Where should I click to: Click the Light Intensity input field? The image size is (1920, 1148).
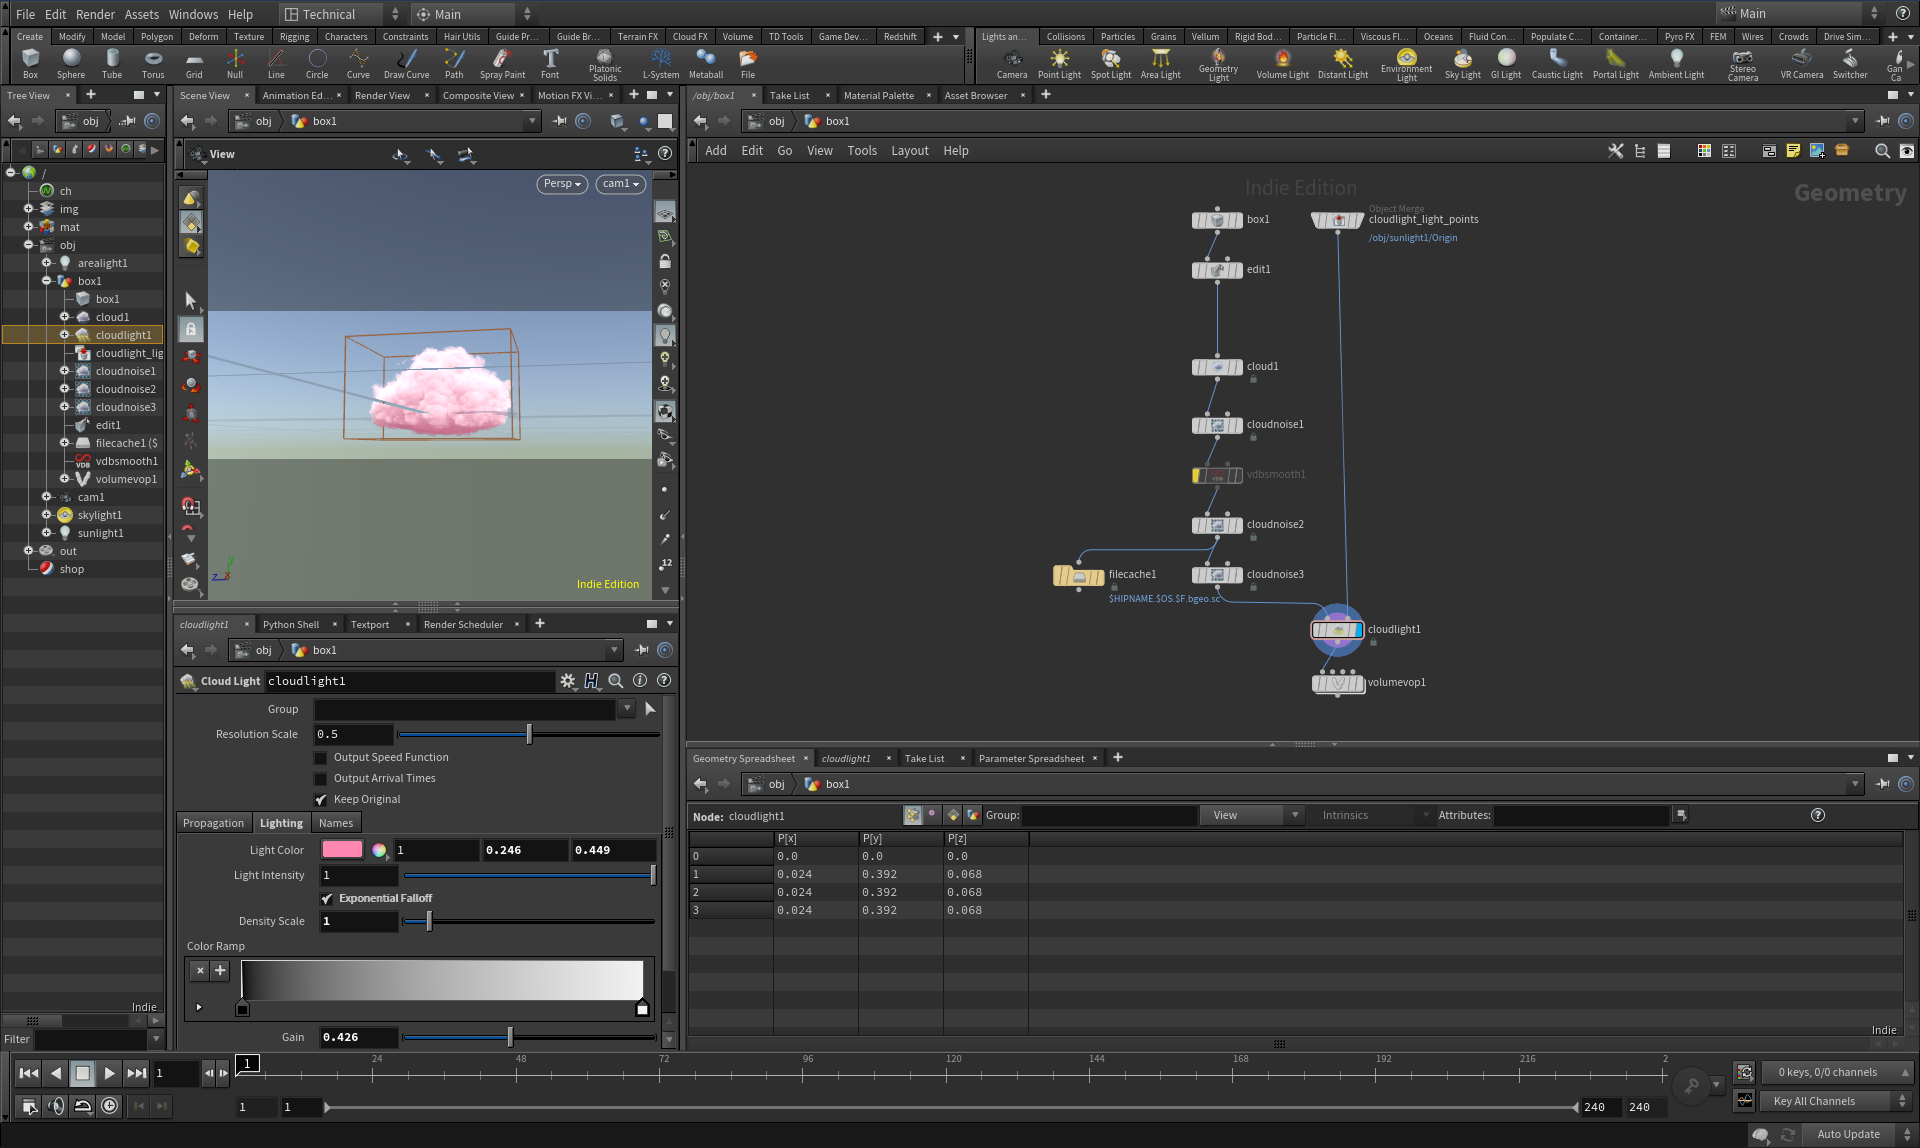[x=358, y=876]
